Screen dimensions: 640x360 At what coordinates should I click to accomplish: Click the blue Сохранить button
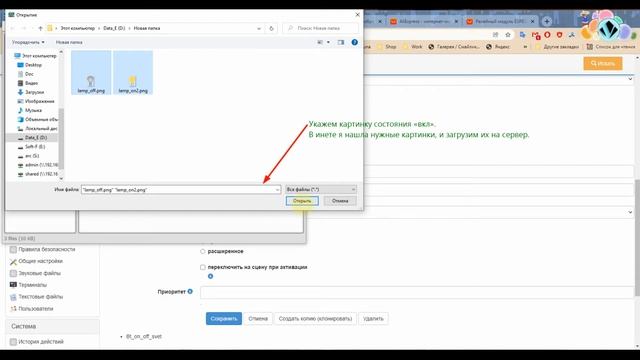click(224, 319)
